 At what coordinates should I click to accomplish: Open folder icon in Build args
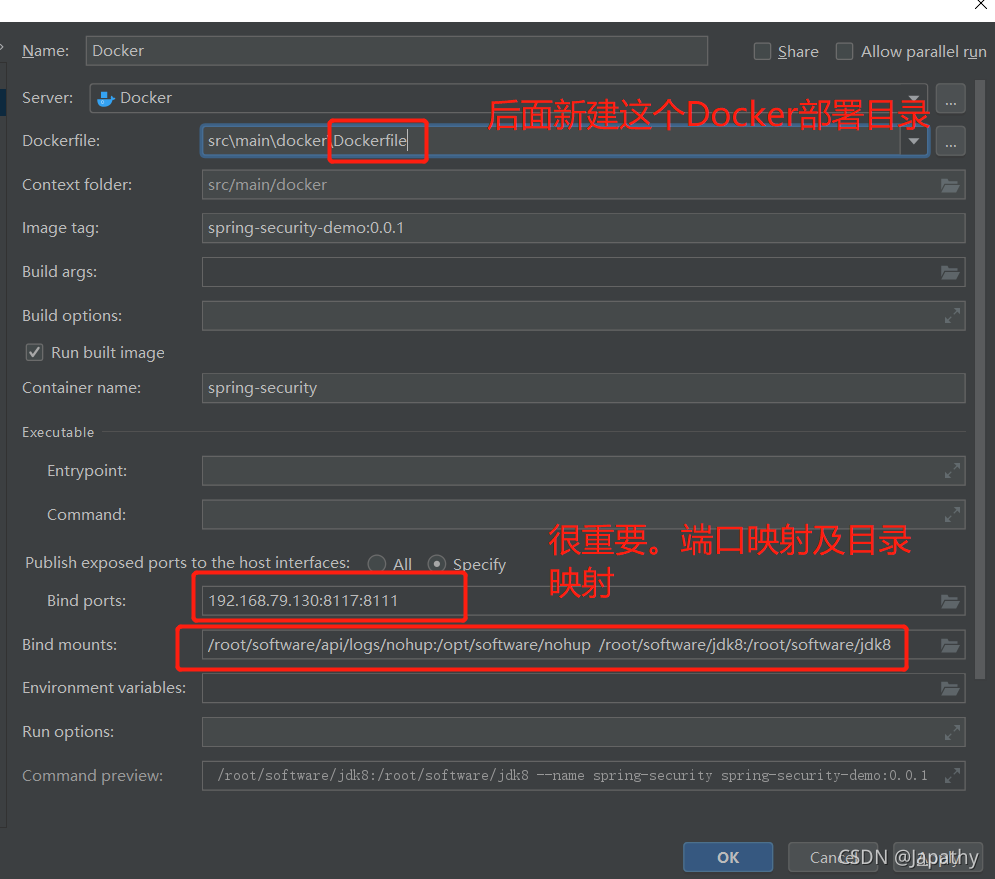click(949, 272)
